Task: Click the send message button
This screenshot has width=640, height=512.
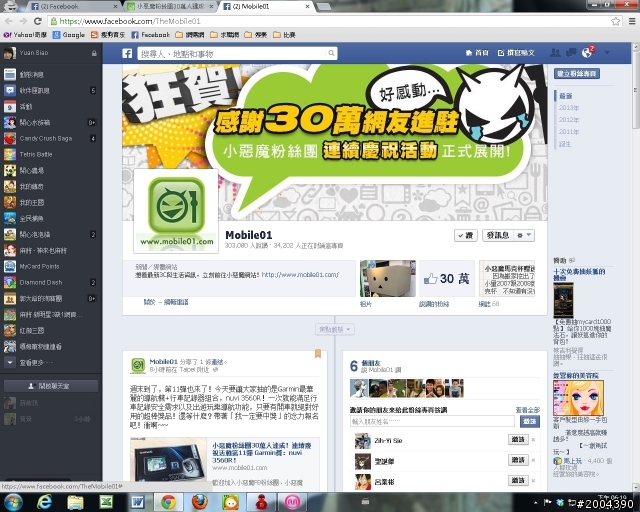Action: (x=498, y=235)
